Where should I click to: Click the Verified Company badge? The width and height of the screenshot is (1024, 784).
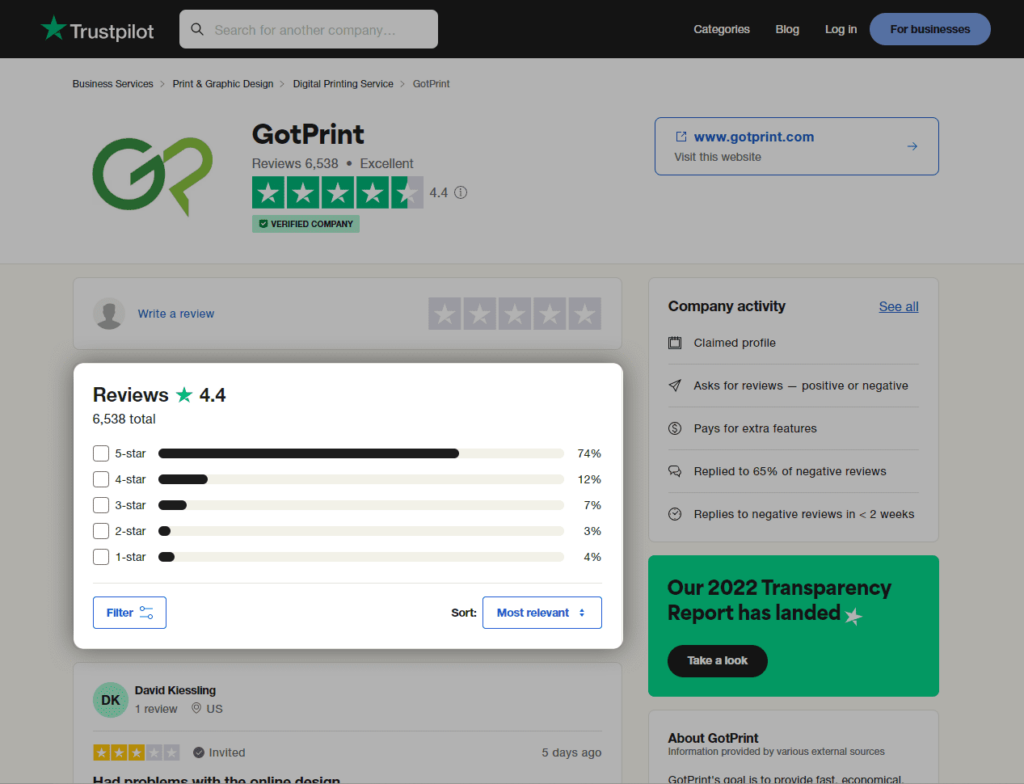[306, 224]
